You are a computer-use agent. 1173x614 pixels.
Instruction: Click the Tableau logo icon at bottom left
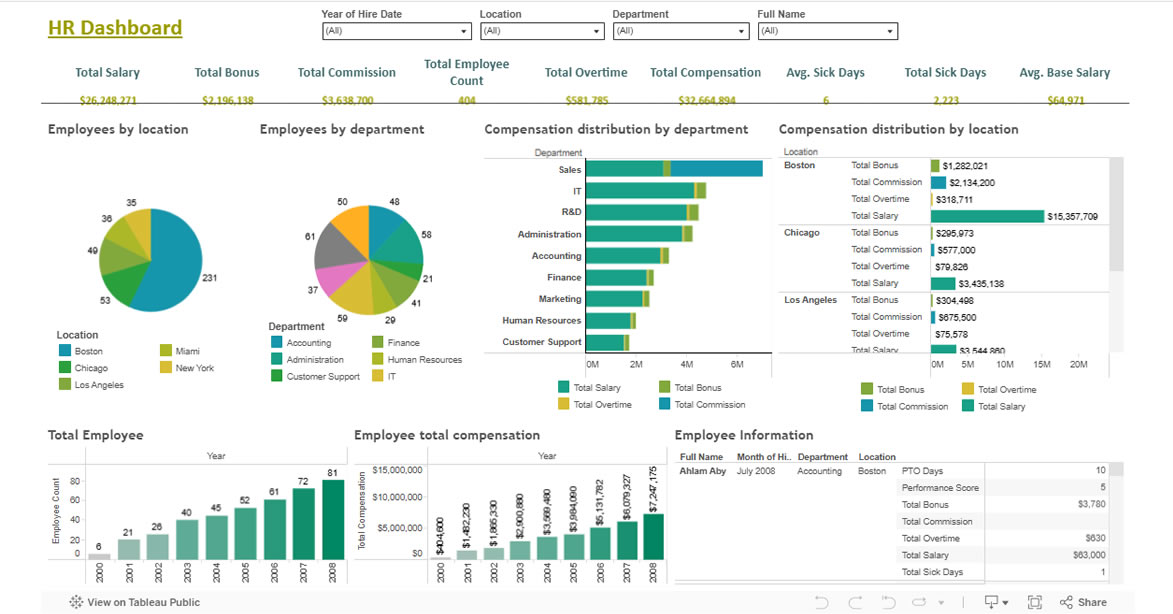click(75, 602)
